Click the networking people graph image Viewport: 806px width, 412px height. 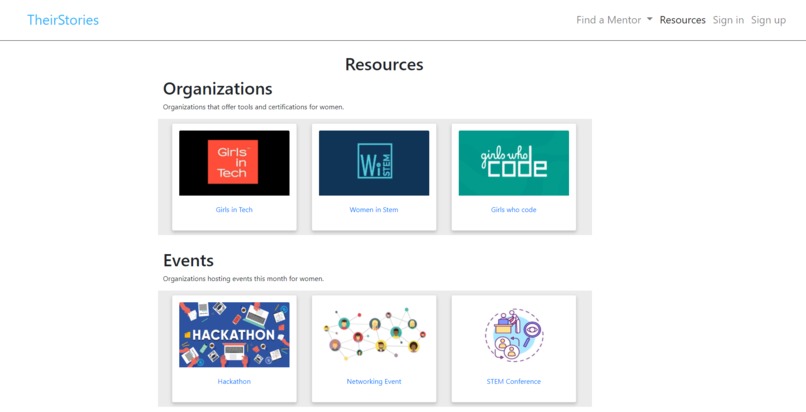click(x=374, y=332)
